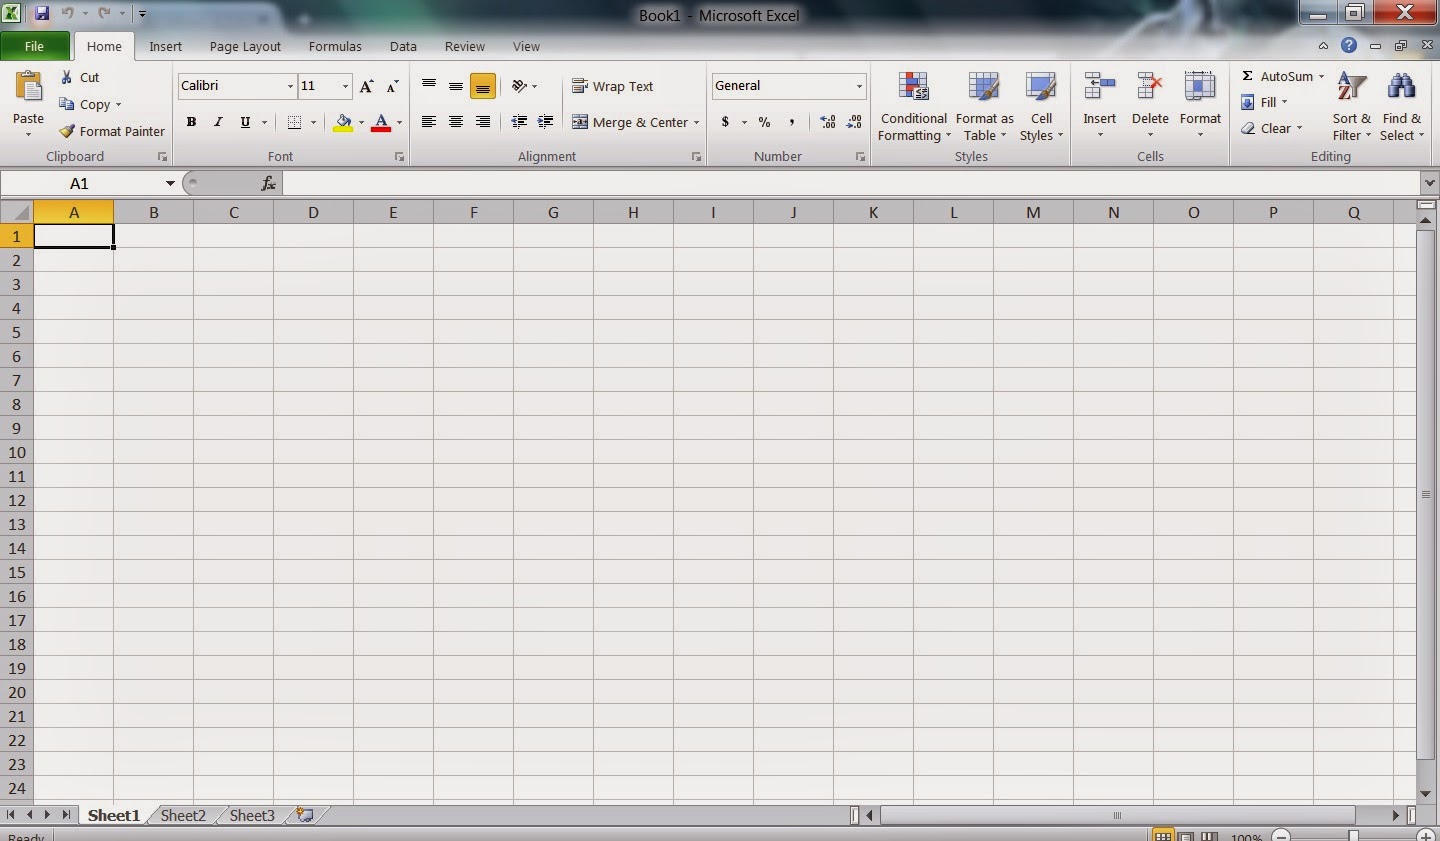Viewport: 1440px width, 841px height.
Task: Toggle italic formatting
Action: [x=218, y=122]
